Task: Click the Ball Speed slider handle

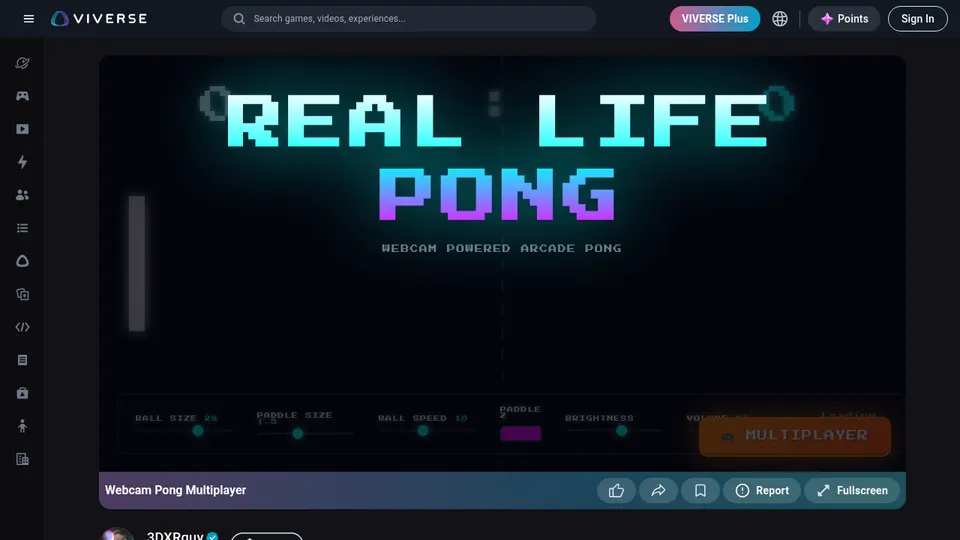Action: click(422, 431)
